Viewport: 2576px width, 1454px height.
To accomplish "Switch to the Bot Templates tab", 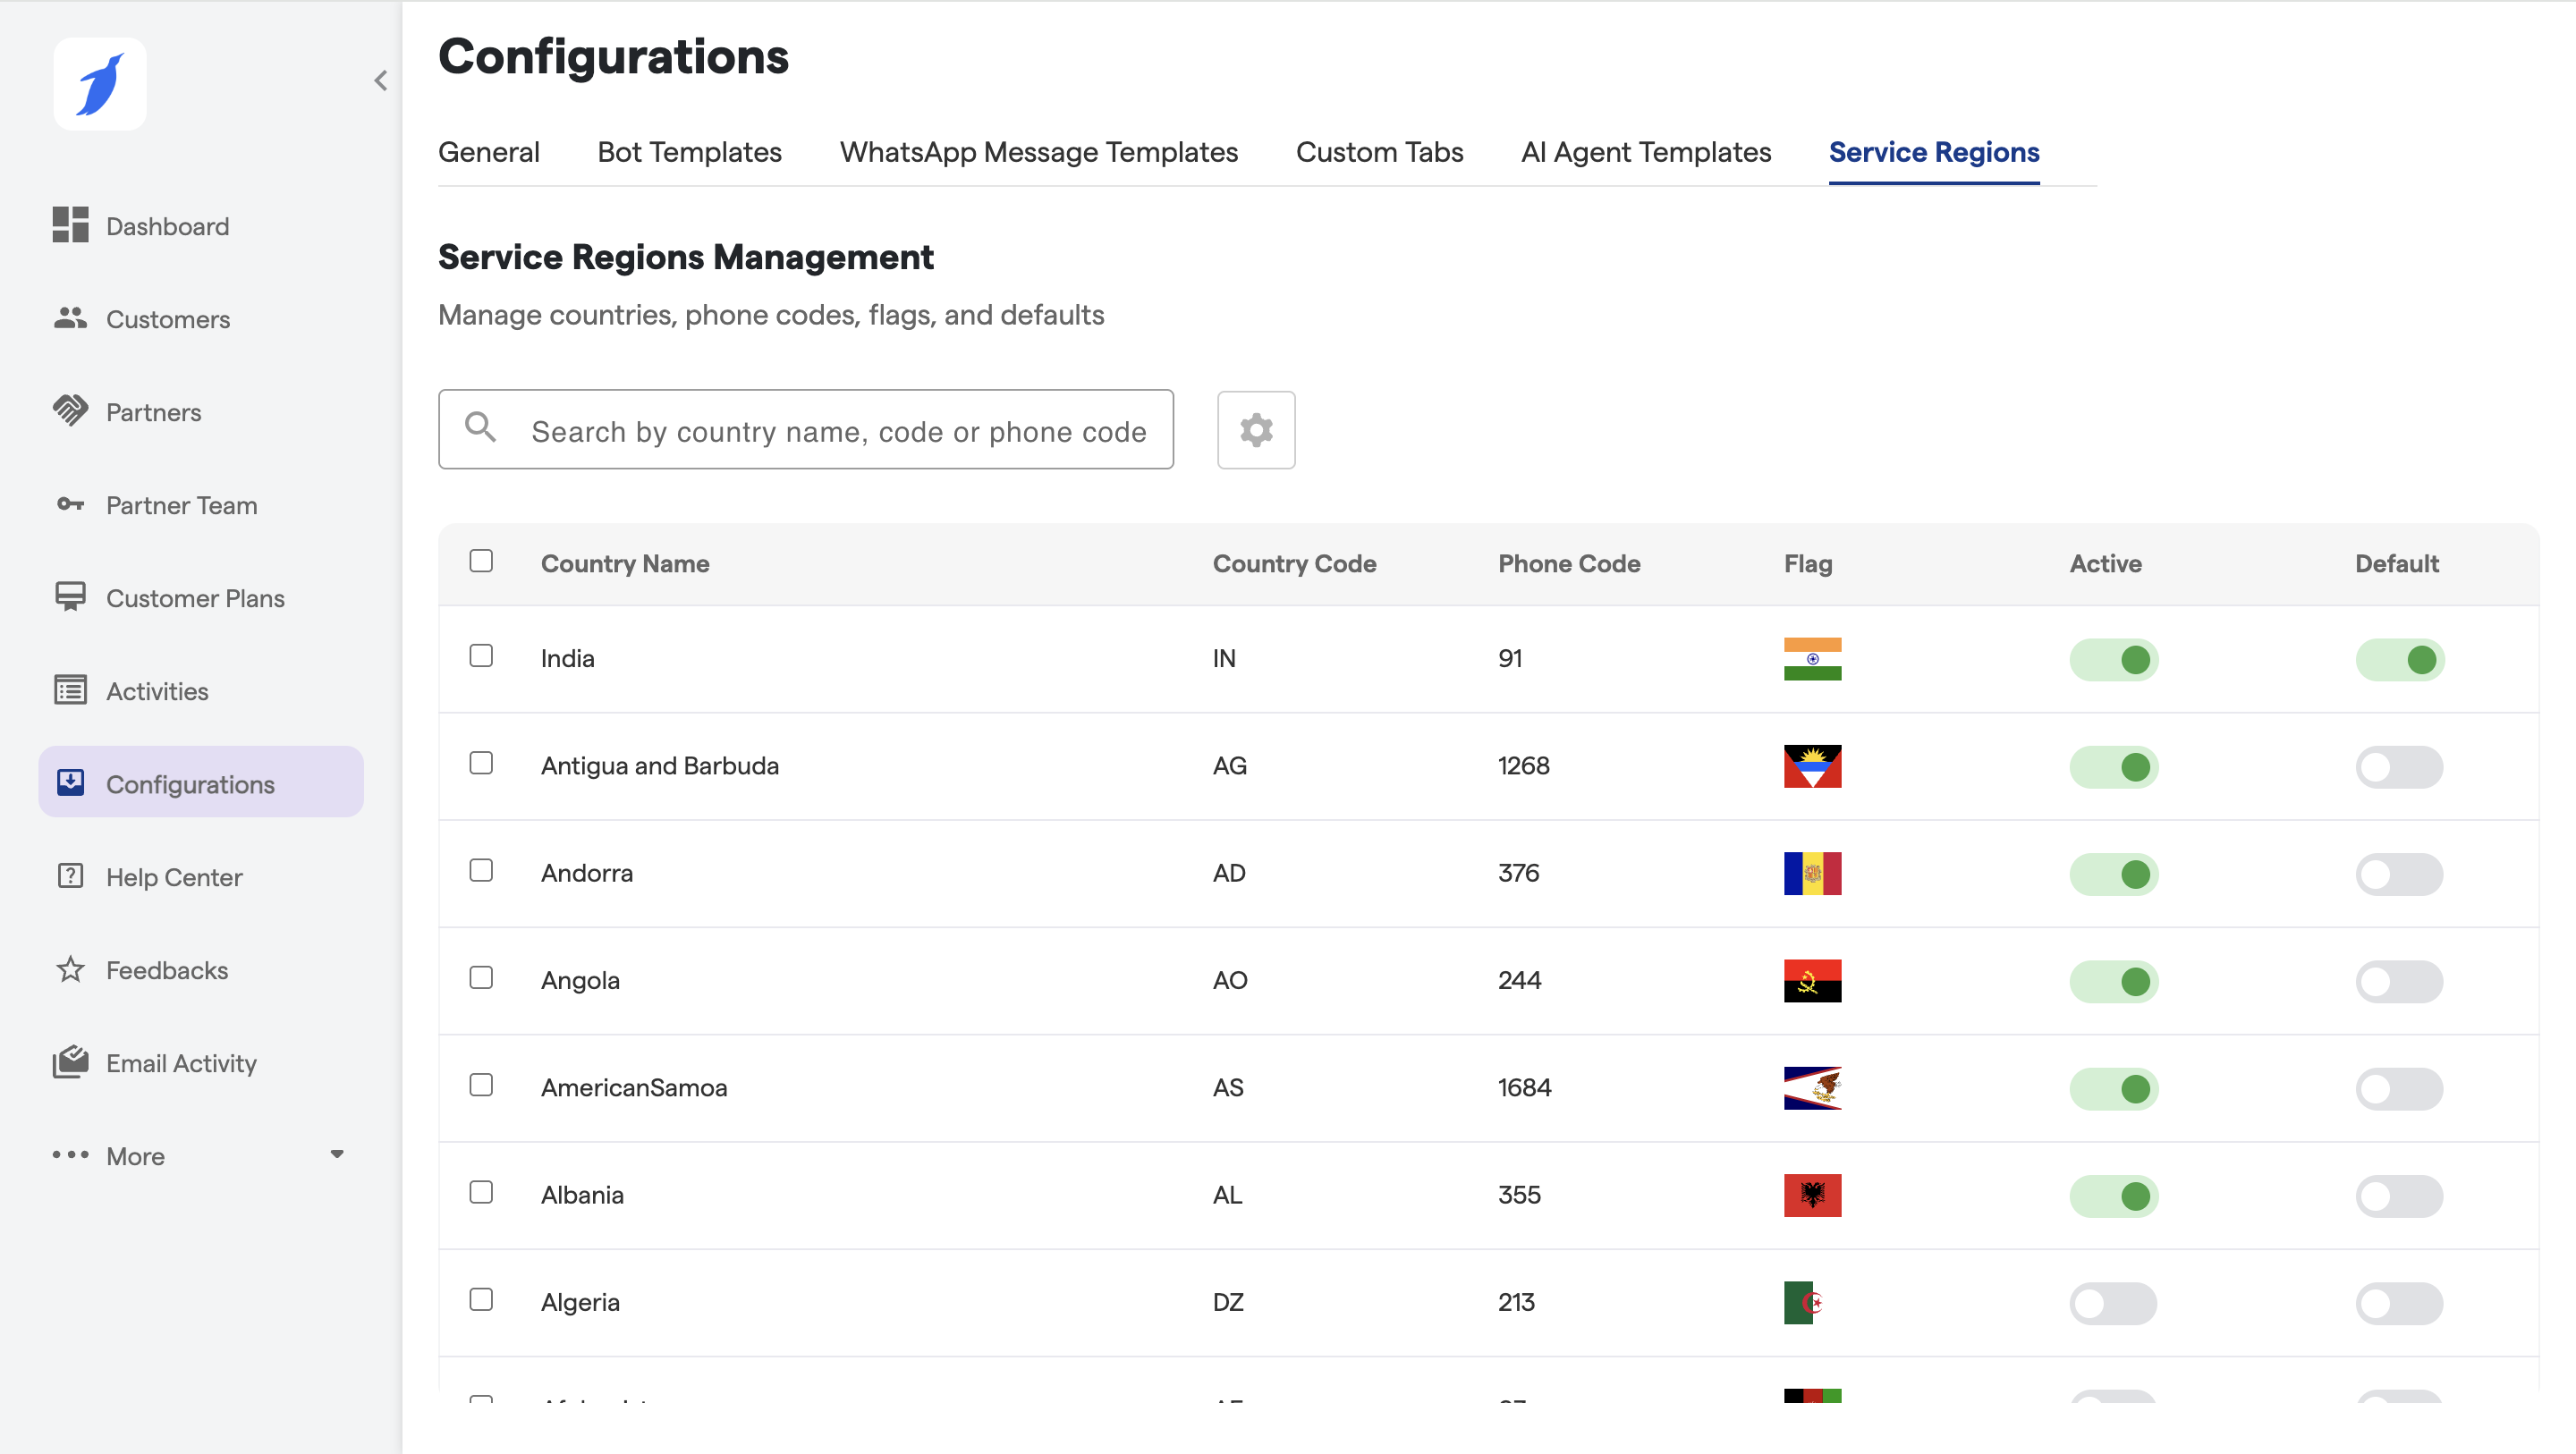I will point(689,152).
